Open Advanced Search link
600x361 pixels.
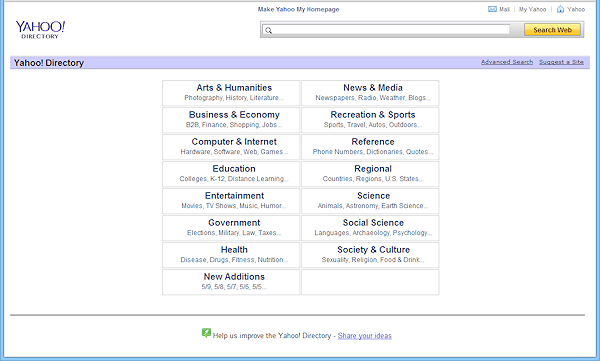coord(507,62)
